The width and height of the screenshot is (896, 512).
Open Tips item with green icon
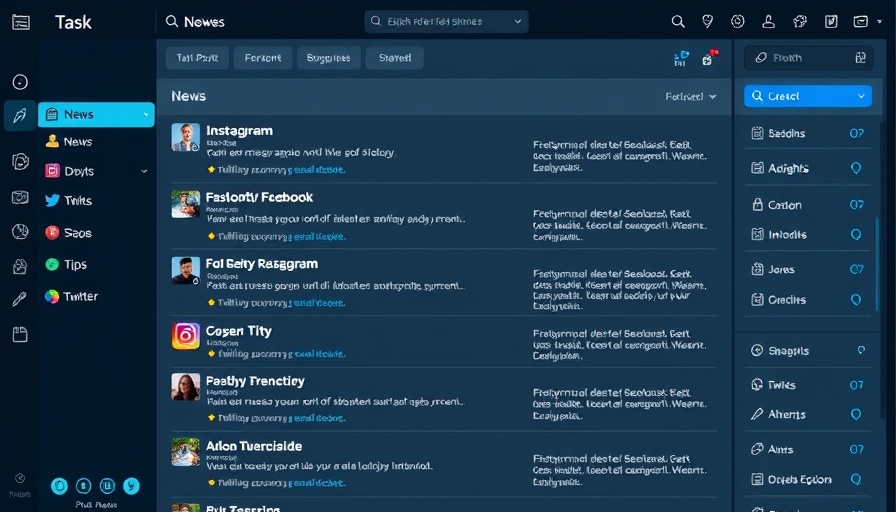click(66, 265)
